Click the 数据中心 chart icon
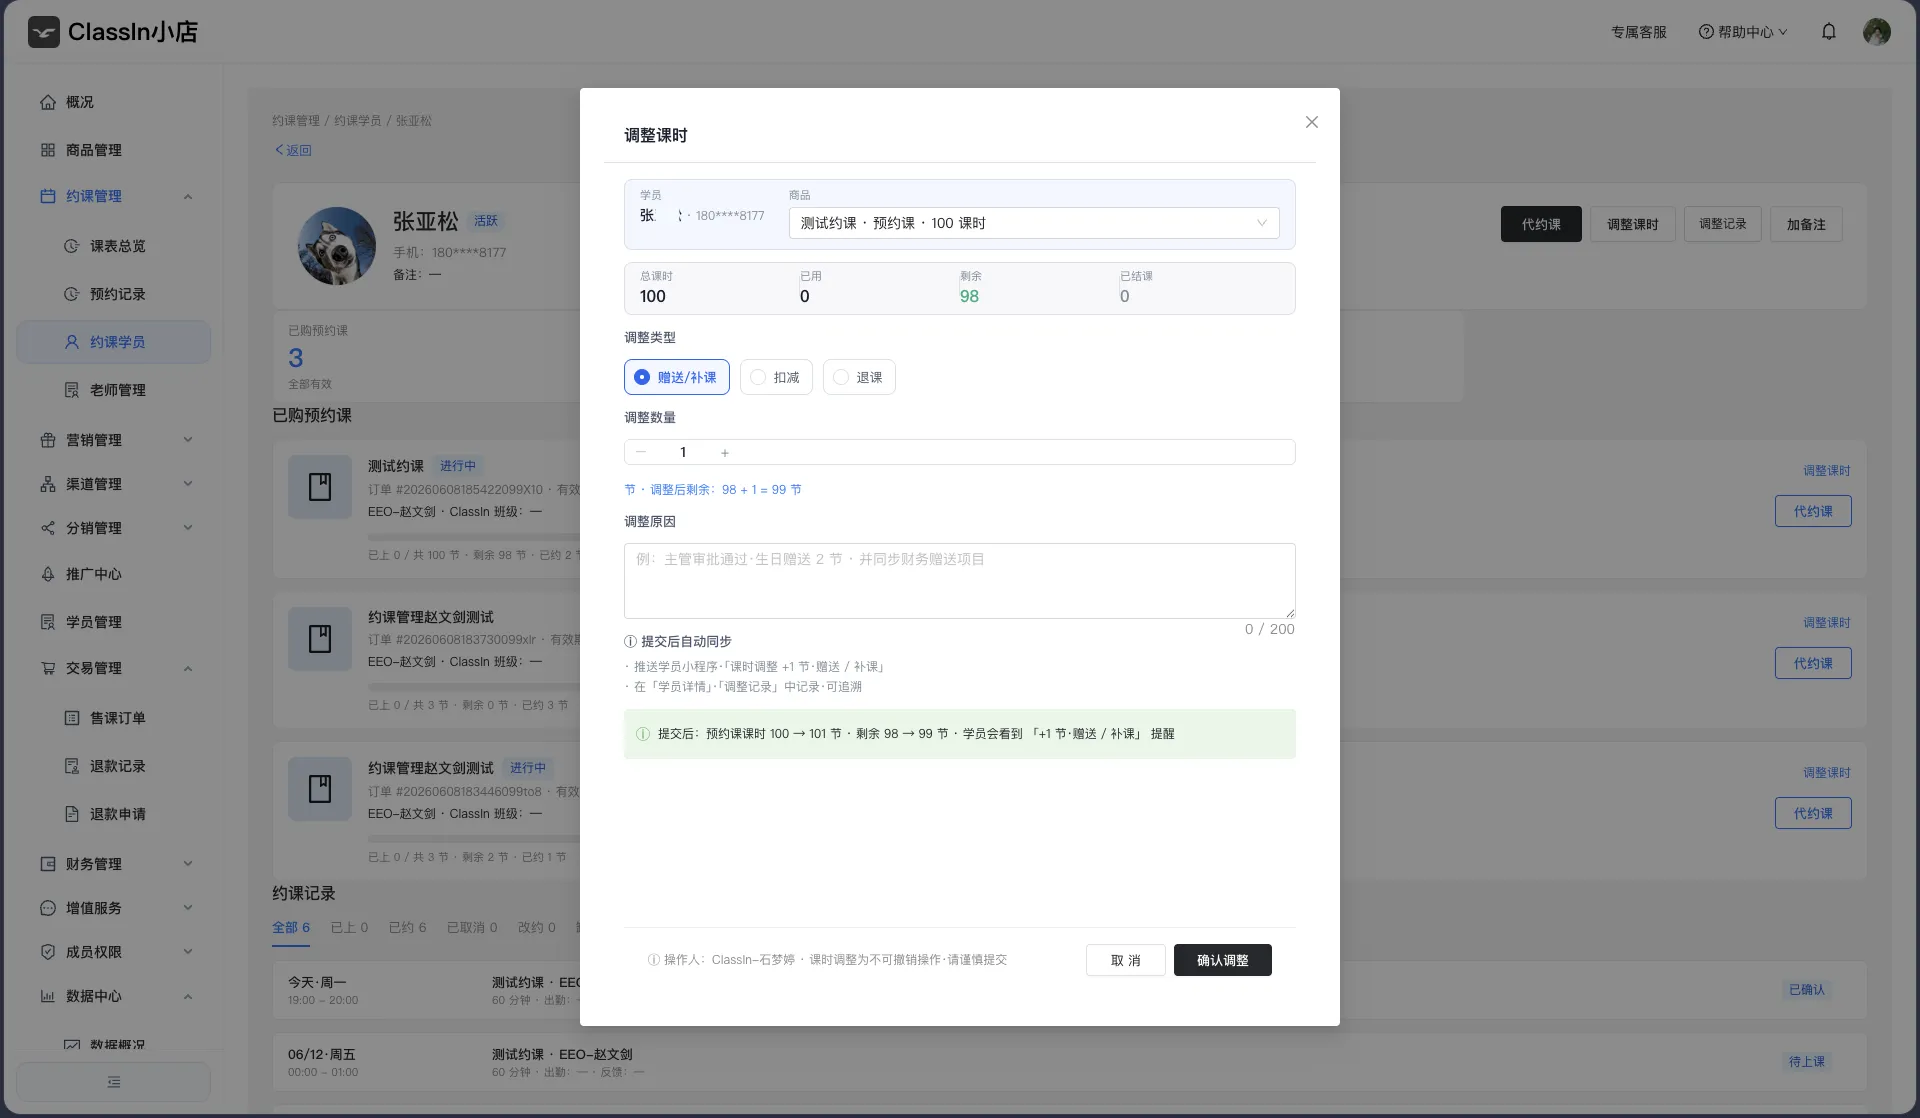 click(x=48, y=996)
